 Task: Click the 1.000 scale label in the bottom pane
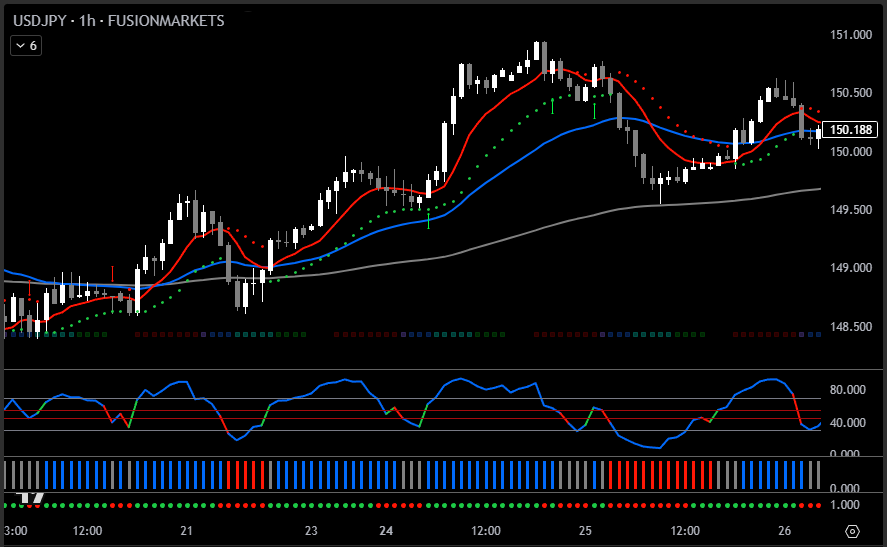[848, 504]
